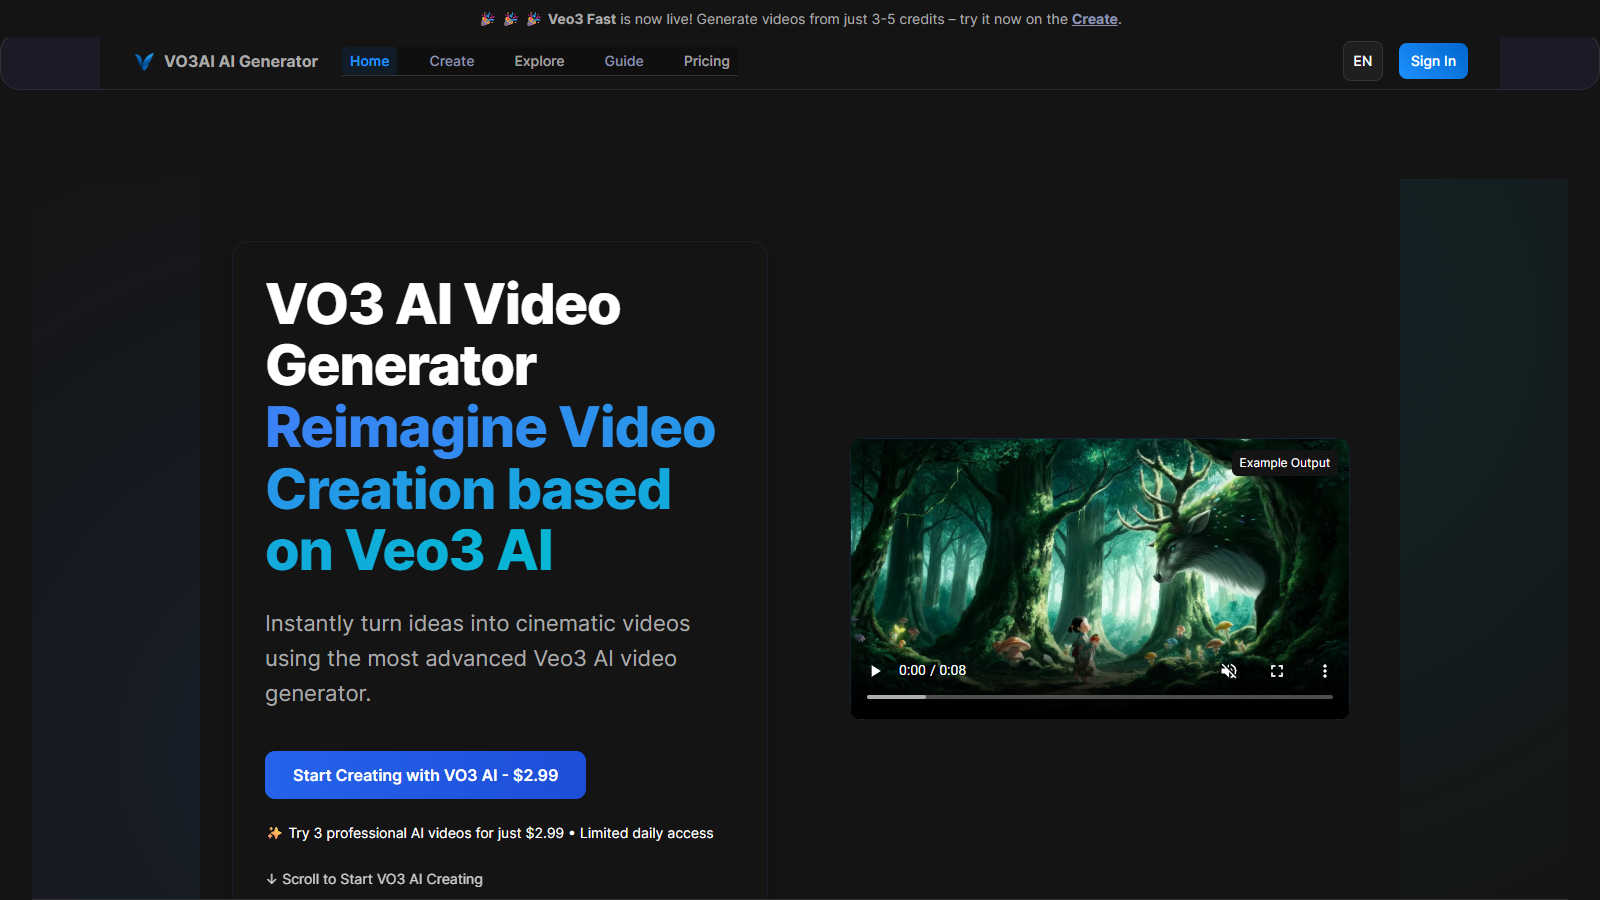Viewport: 1600px width, 900px height.
Task: Click Start Creating with VO3 AI button
Action: tap(425, 775)
